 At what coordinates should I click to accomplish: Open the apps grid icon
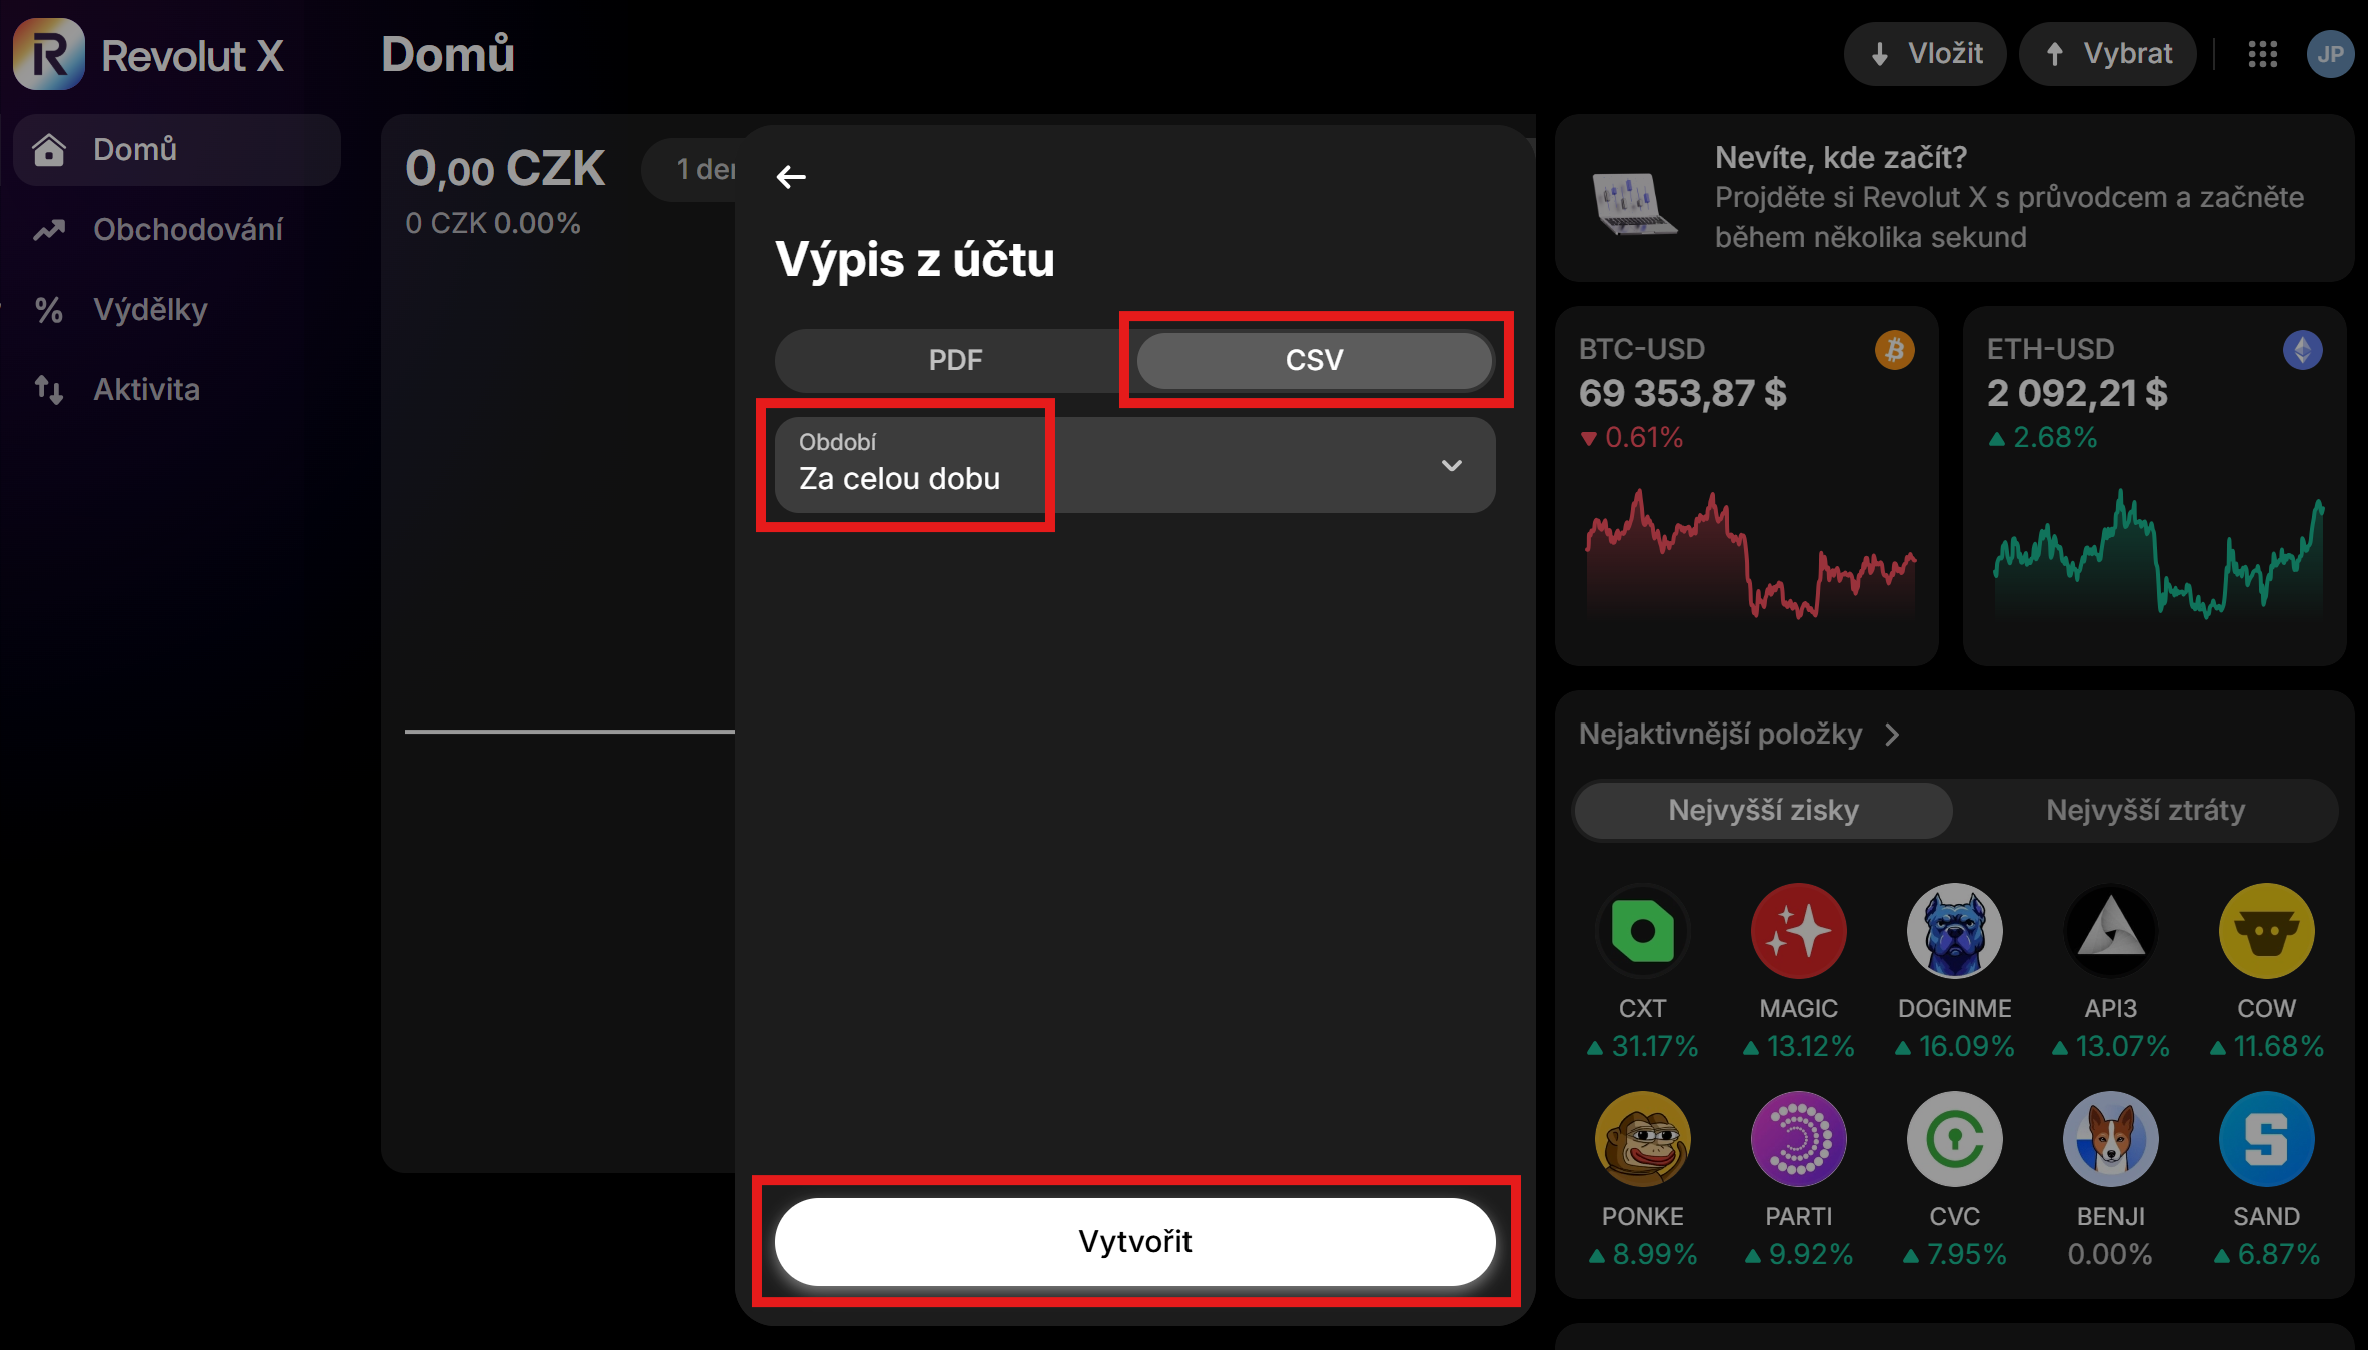tap(2262, 54)
